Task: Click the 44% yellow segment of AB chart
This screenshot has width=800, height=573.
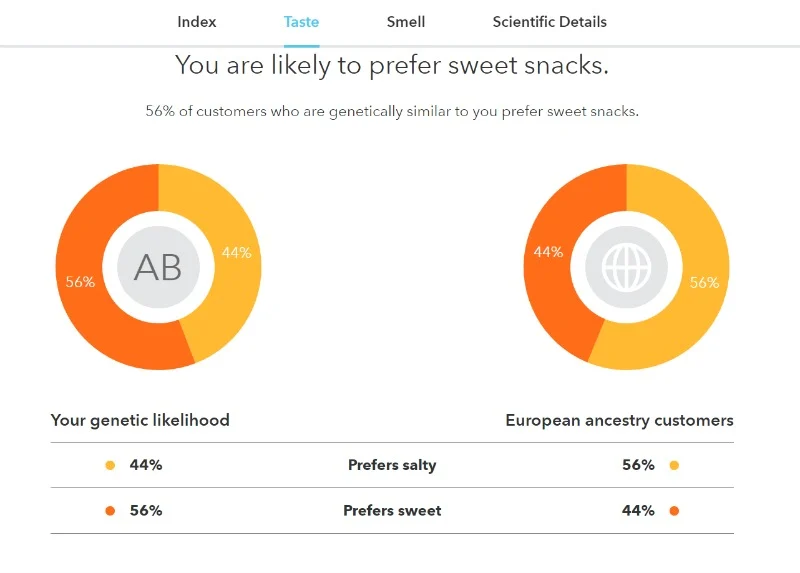Action: click(236, 252)
